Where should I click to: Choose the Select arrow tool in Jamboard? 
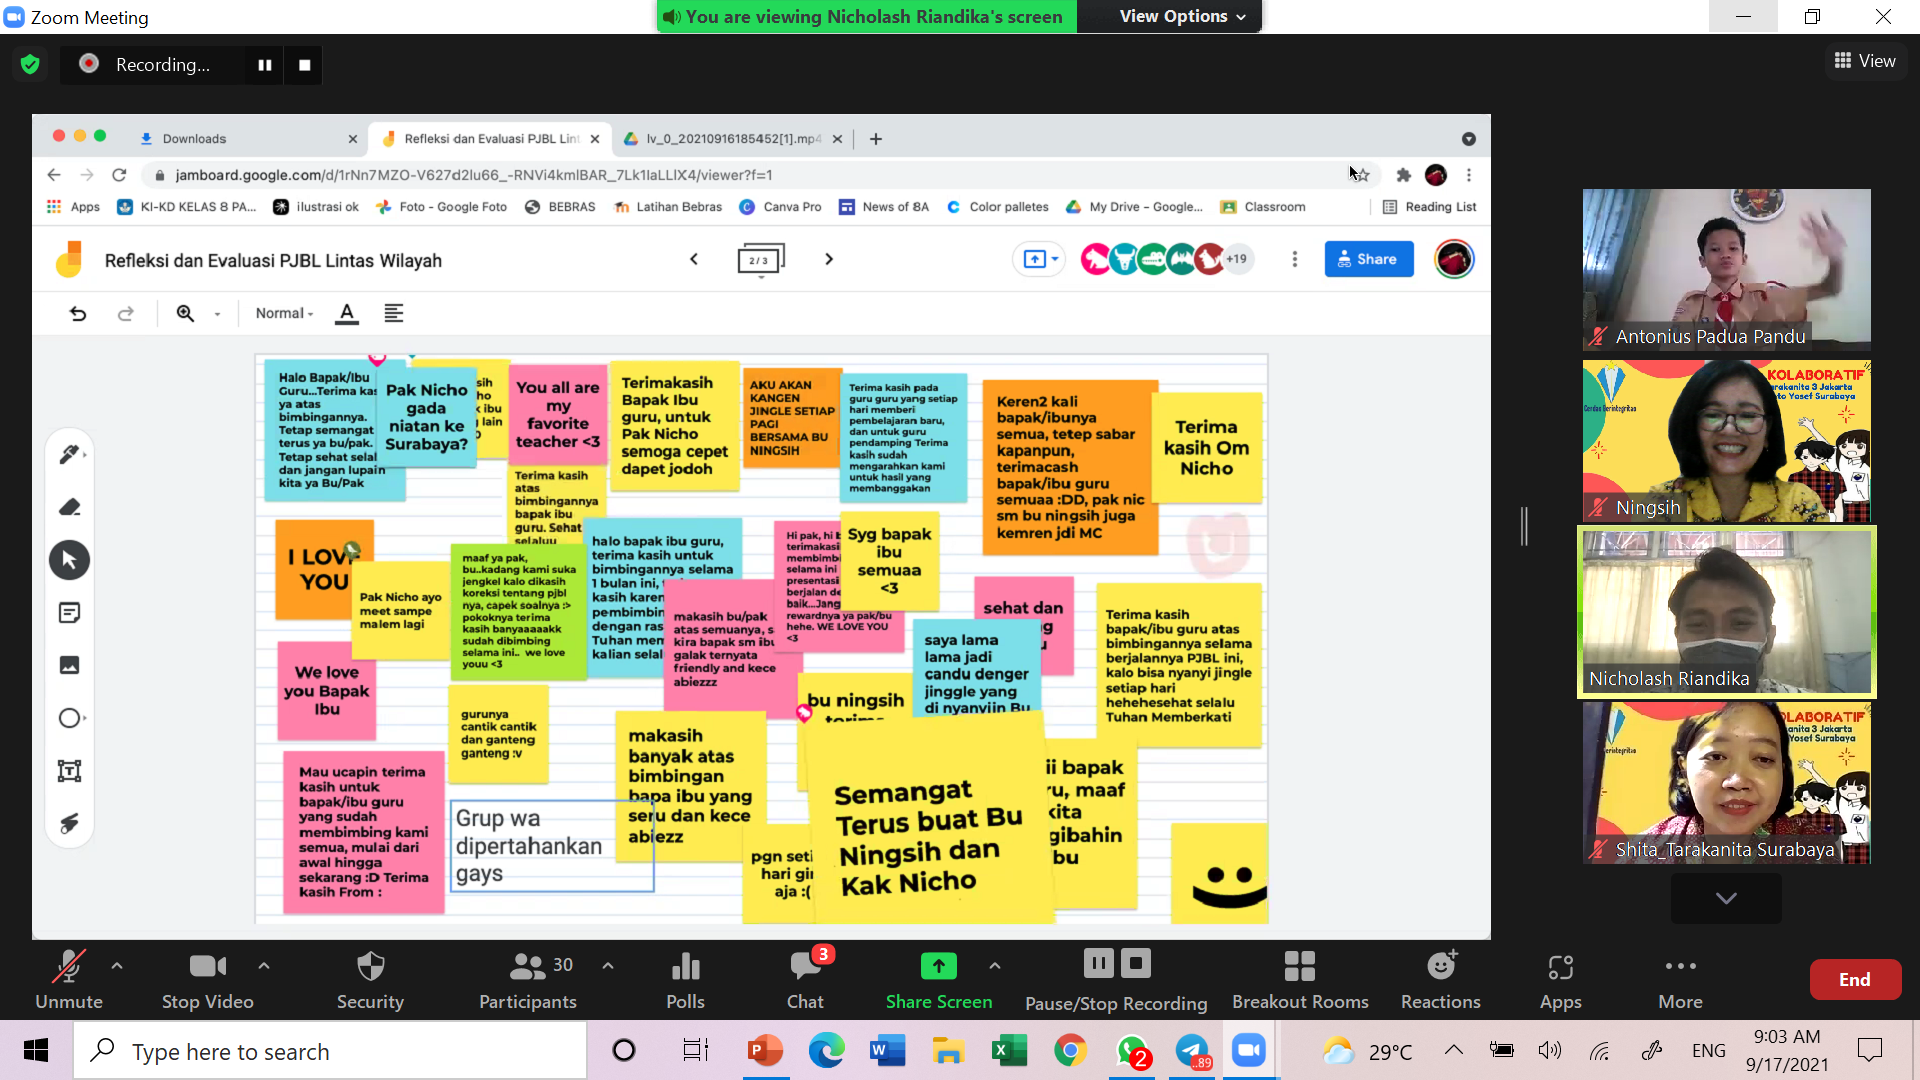pyautogui.click(x=69, y=560)
